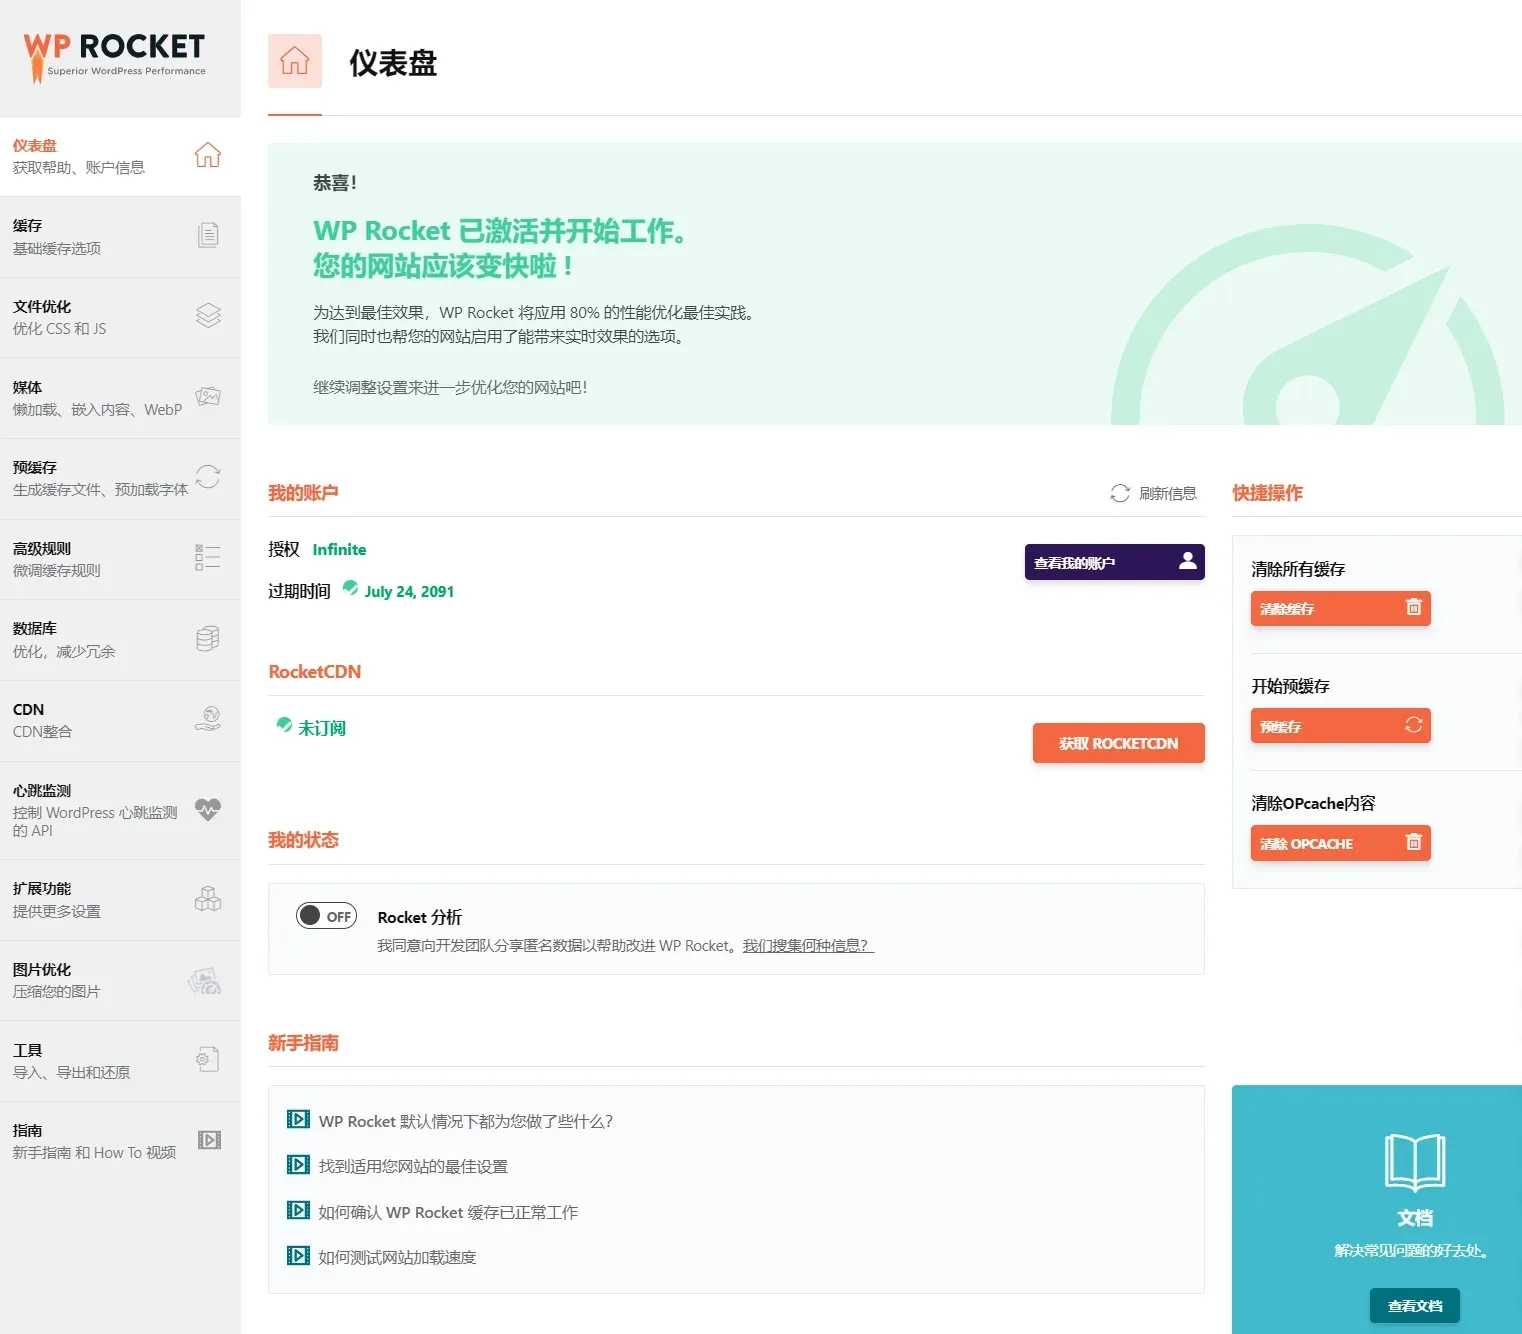1522x1334 pixels.
Task: Click the trash icon on 清除 OPCACHE button
Action: pyautogui.click(x=1414, y=842)
